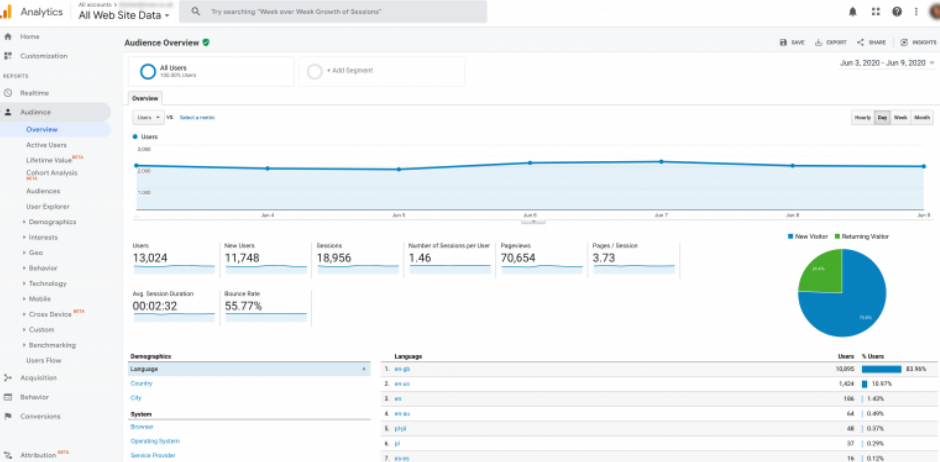This screenshot has height=462, width=940.
Task: Click the notifications bell icon
Action: point(853,12)
